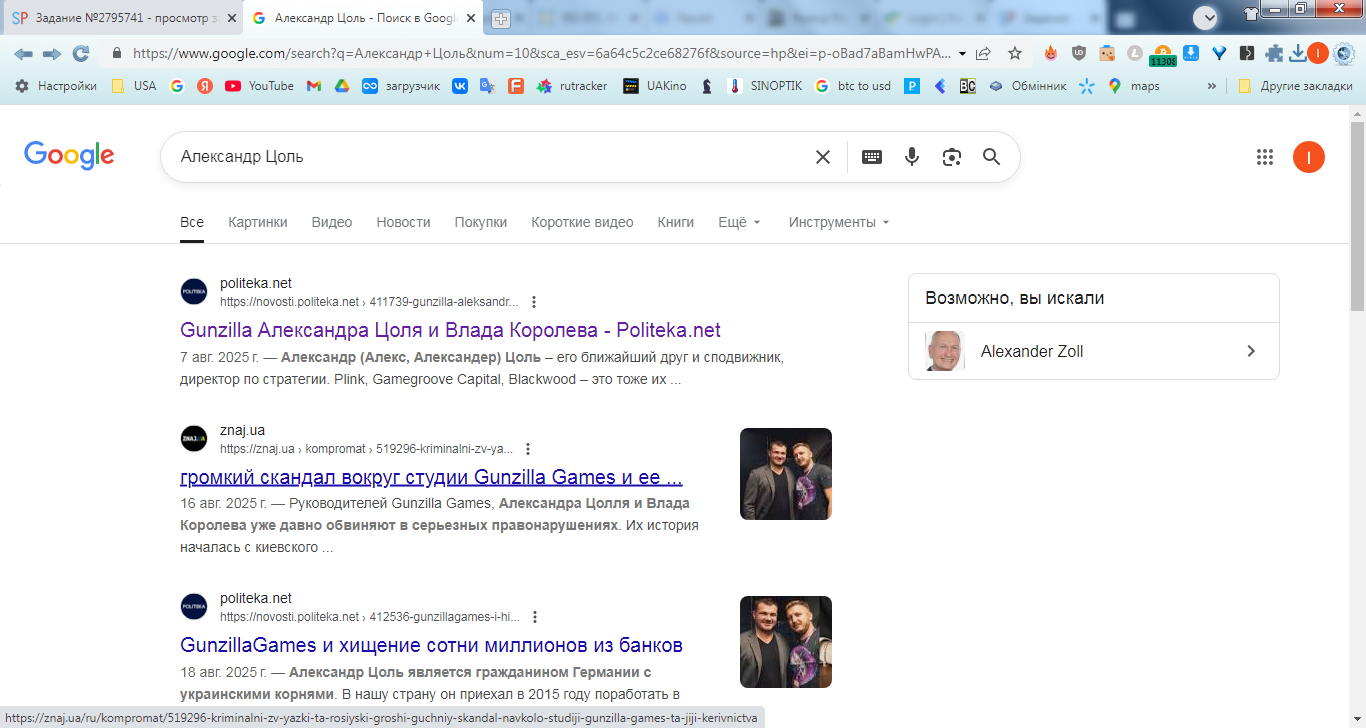
Task: Expand the Ещё search filters dropdown
Action: 740,222
